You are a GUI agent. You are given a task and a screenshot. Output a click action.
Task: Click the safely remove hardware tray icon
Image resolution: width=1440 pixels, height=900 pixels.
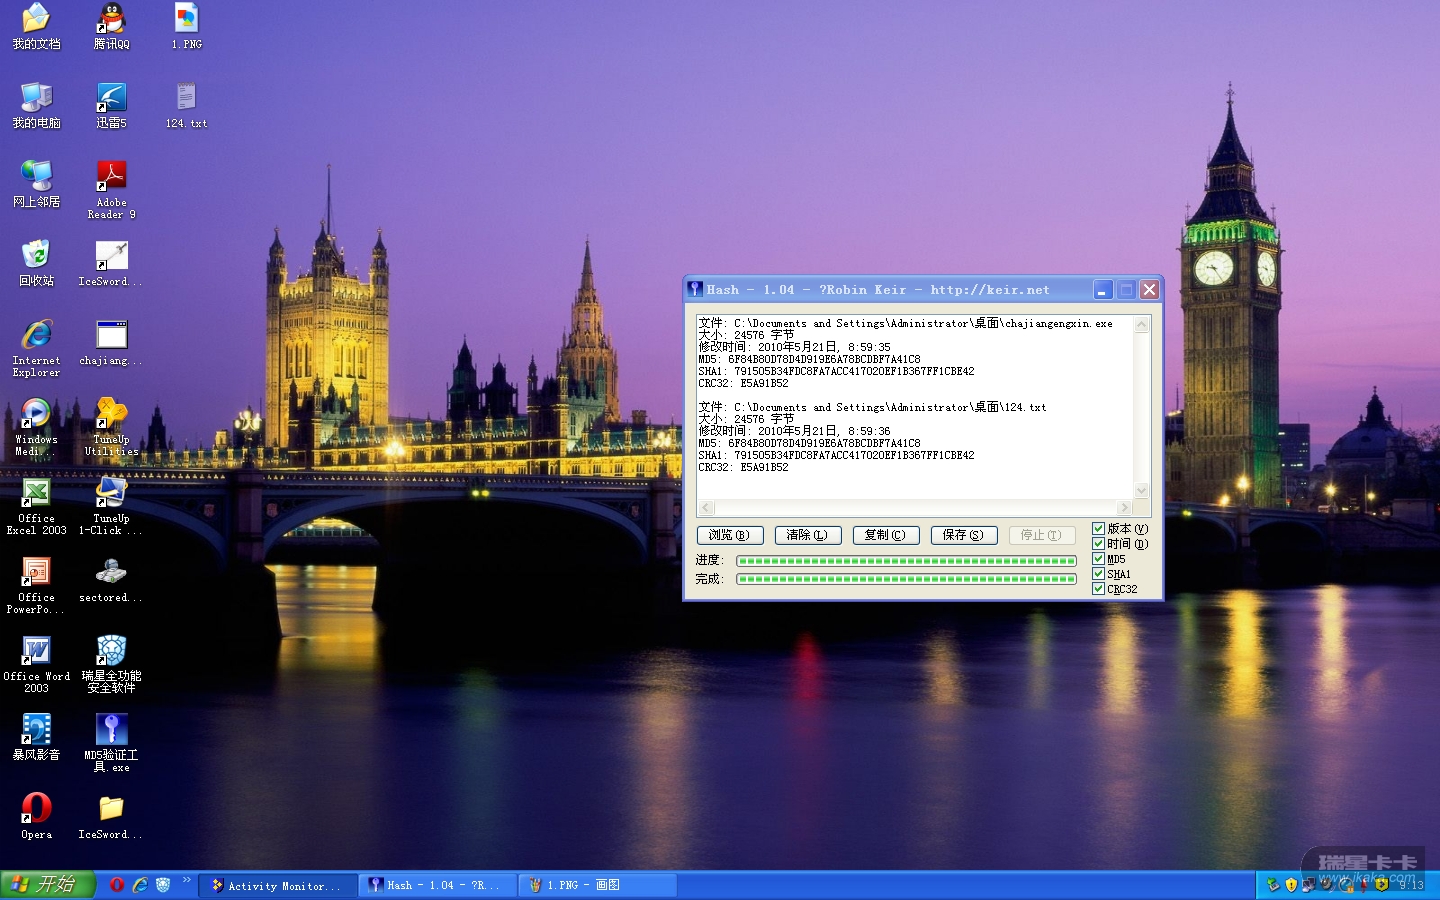1273,885
